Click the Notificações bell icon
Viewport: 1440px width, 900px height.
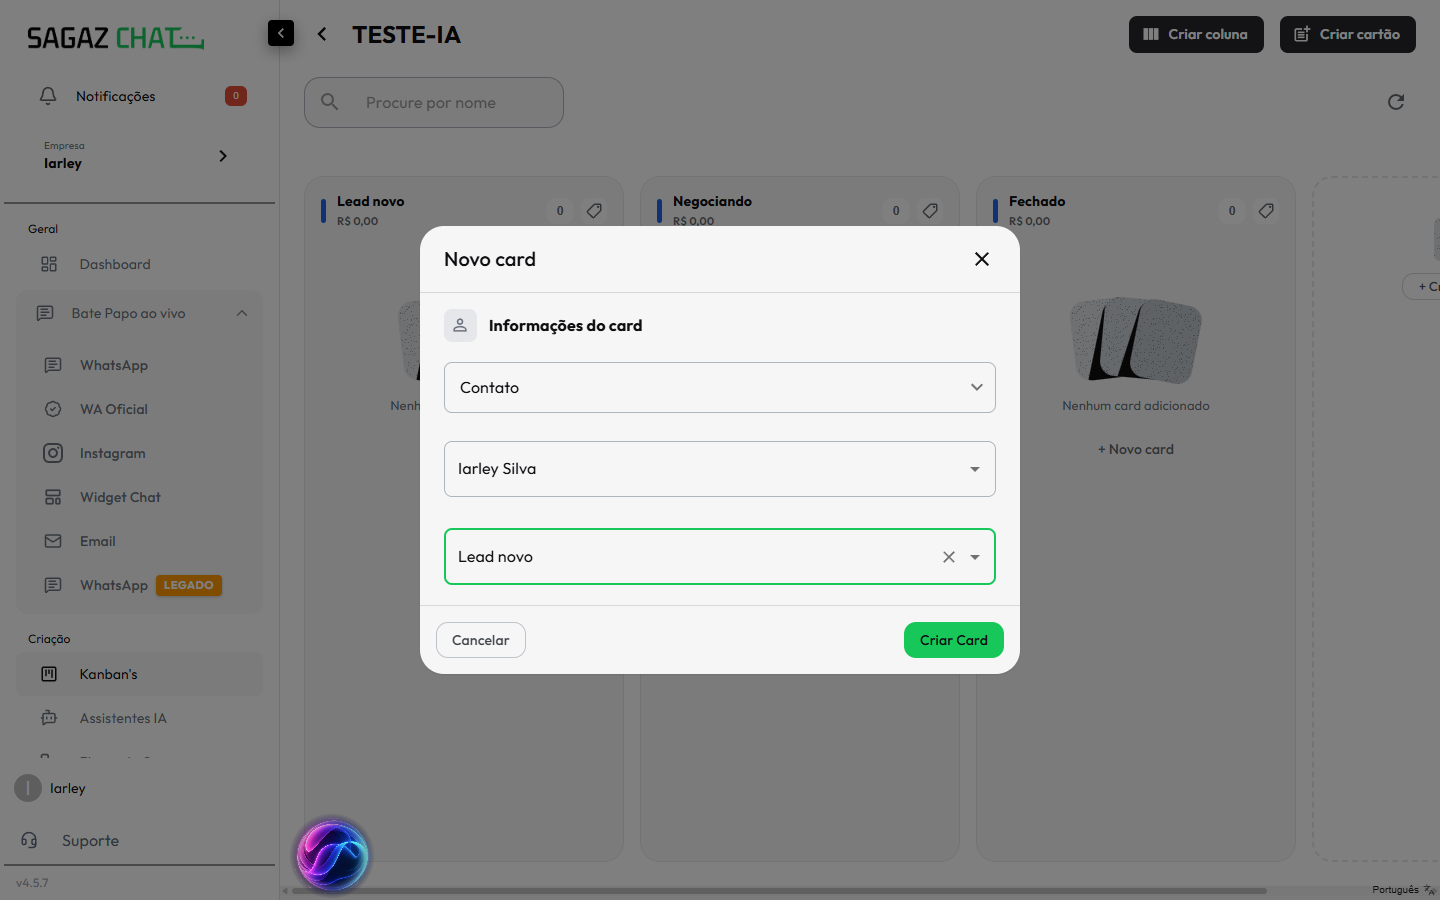tap(48, 96)
